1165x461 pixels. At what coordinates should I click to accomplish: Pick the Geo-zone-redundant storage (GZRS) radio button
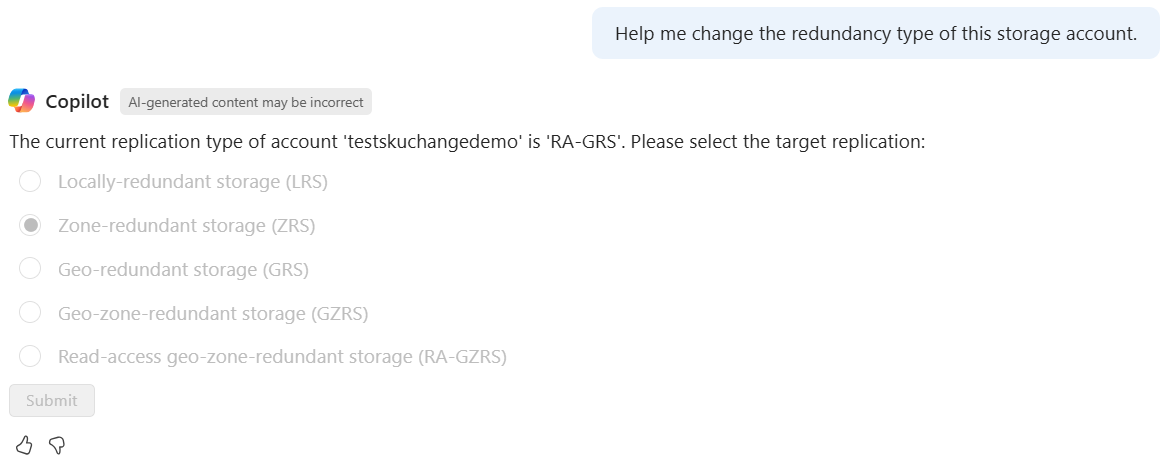tap(30, 313)
